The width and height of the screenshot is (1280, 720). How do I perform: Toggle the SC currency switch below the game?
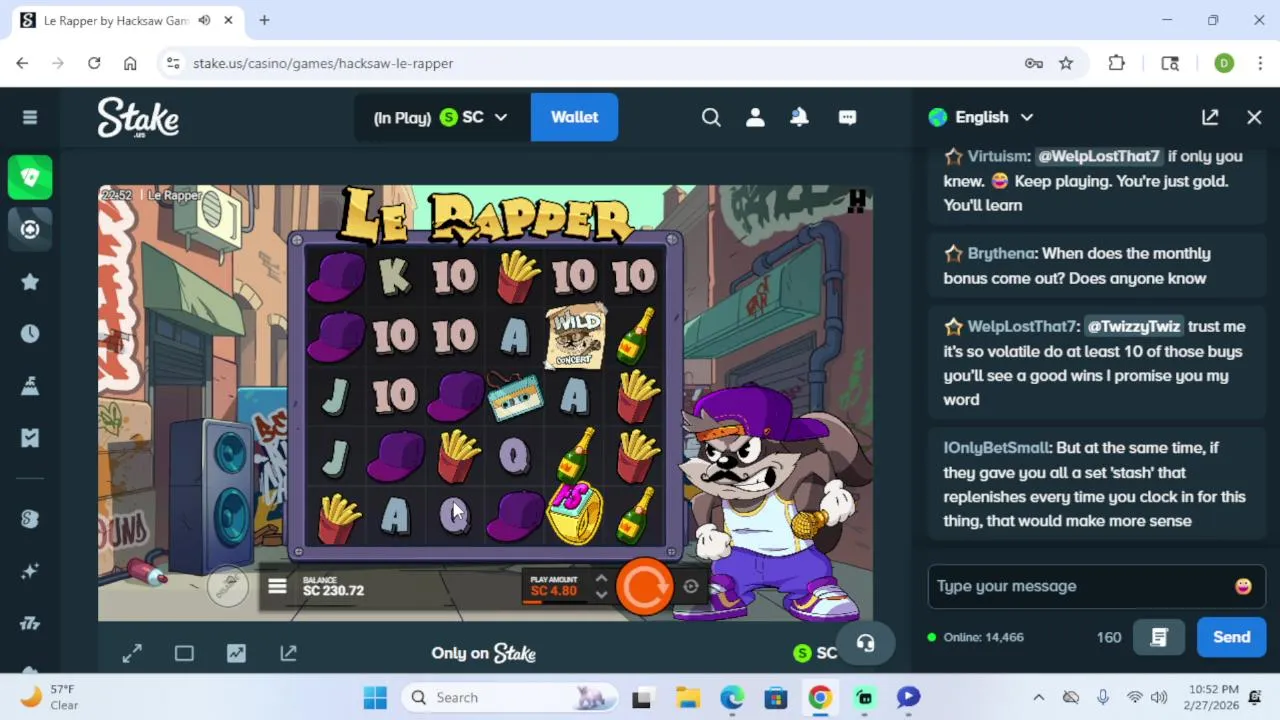[x=815, y=653]
